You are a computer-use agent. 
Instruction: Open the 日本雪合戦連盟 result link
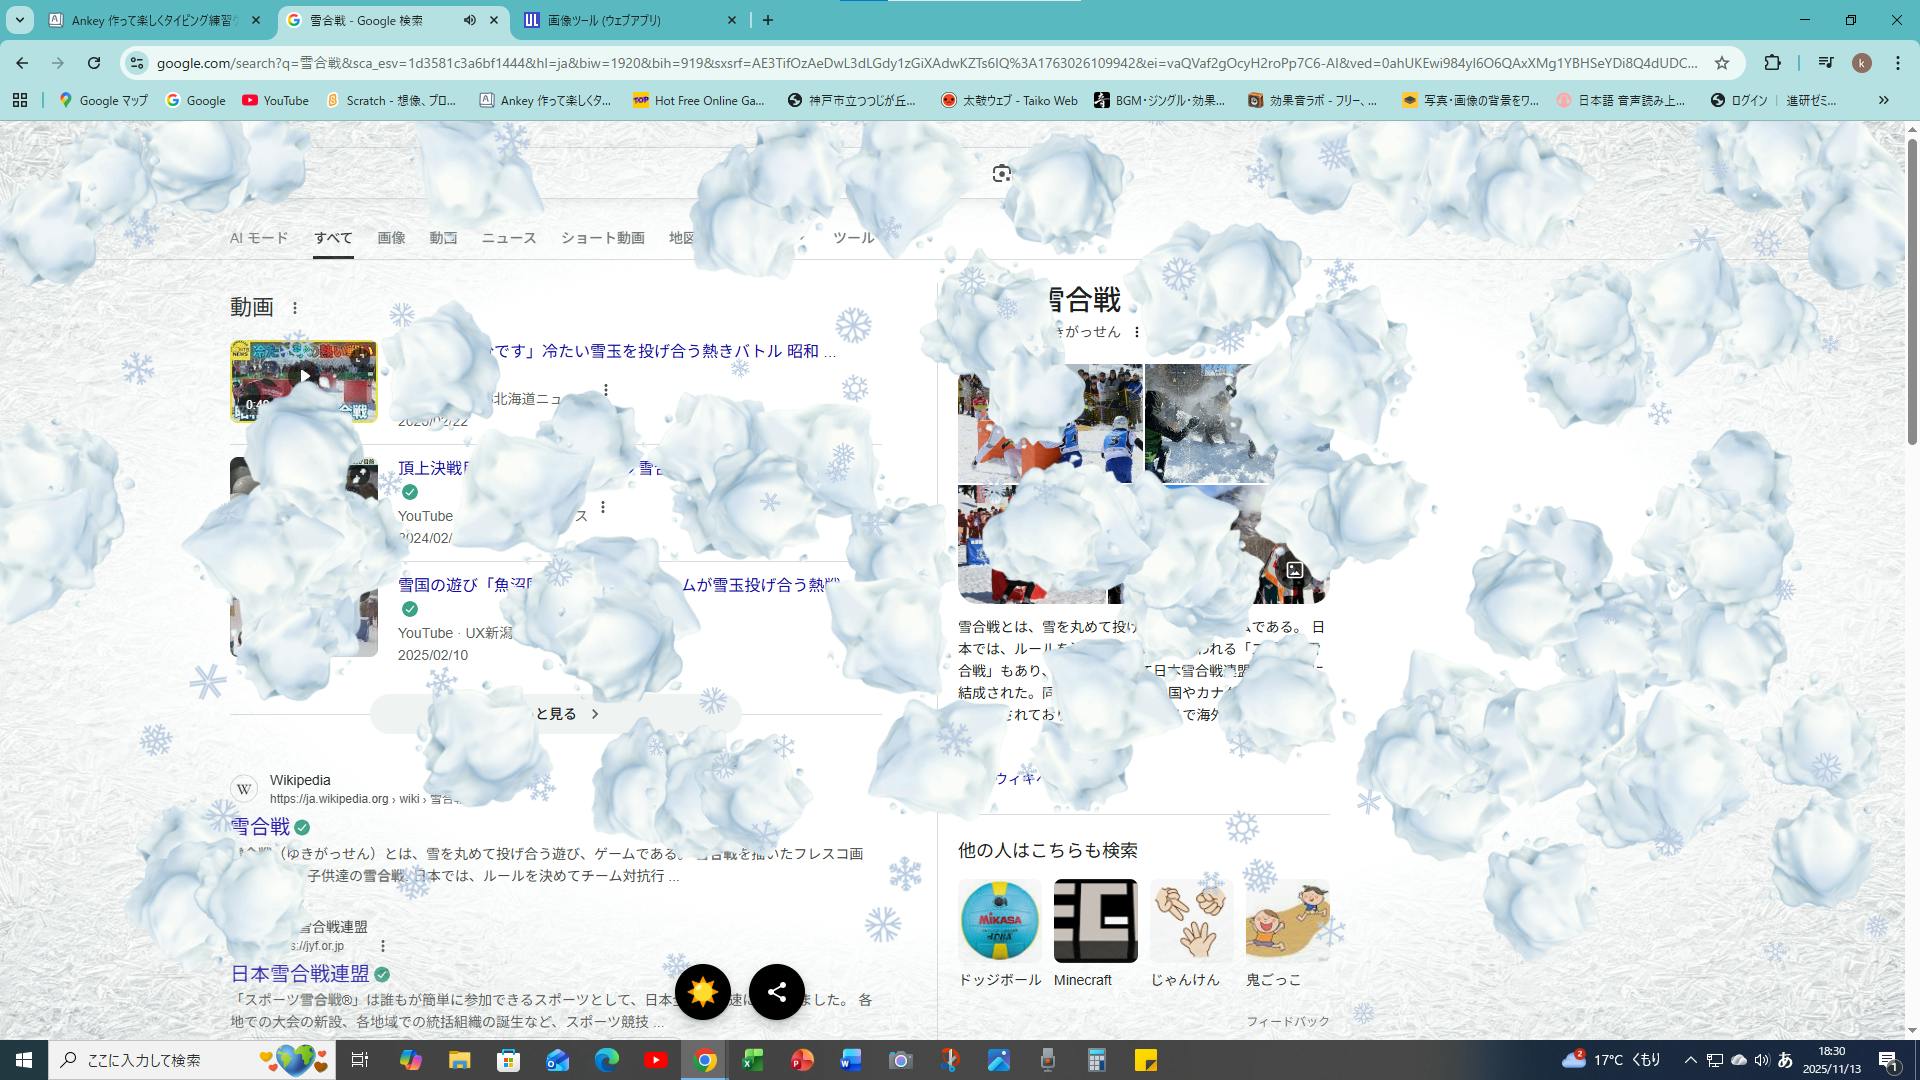point(300,973)
